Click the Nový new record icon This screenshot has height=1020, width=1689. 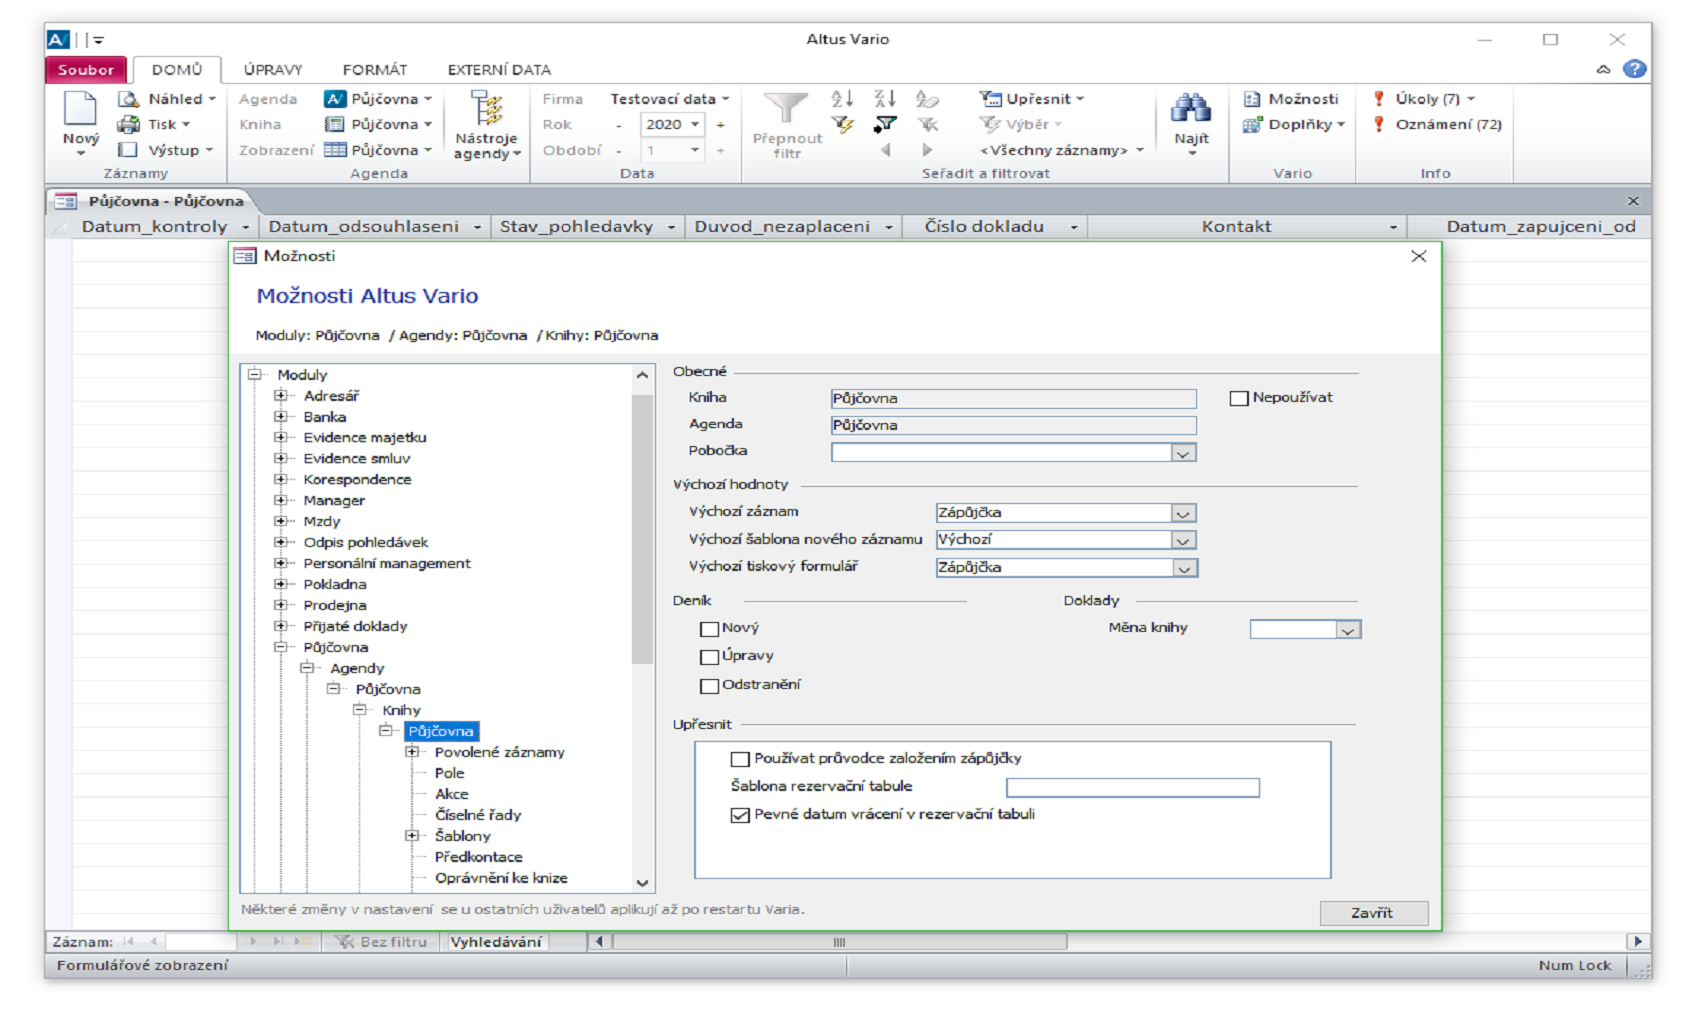coord(80,108)
